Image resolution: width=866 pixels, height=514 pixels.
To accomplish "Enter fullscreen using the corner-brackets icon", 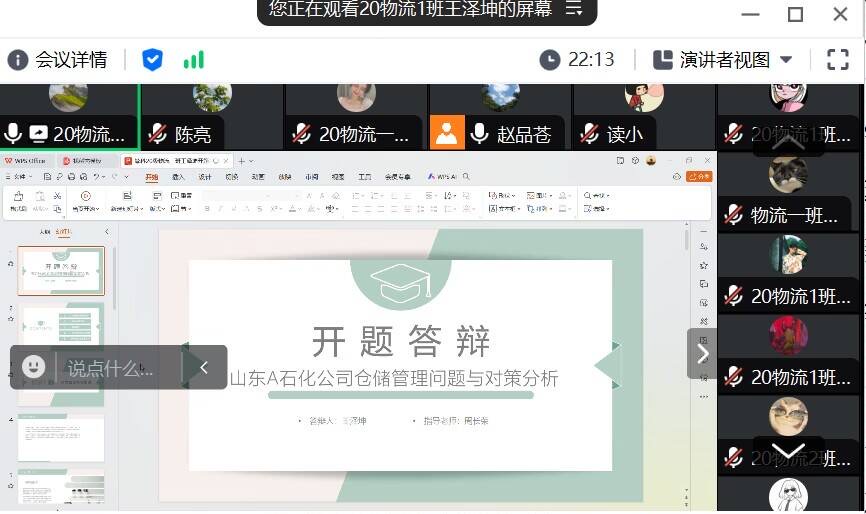I will click(x=838, y=60).
